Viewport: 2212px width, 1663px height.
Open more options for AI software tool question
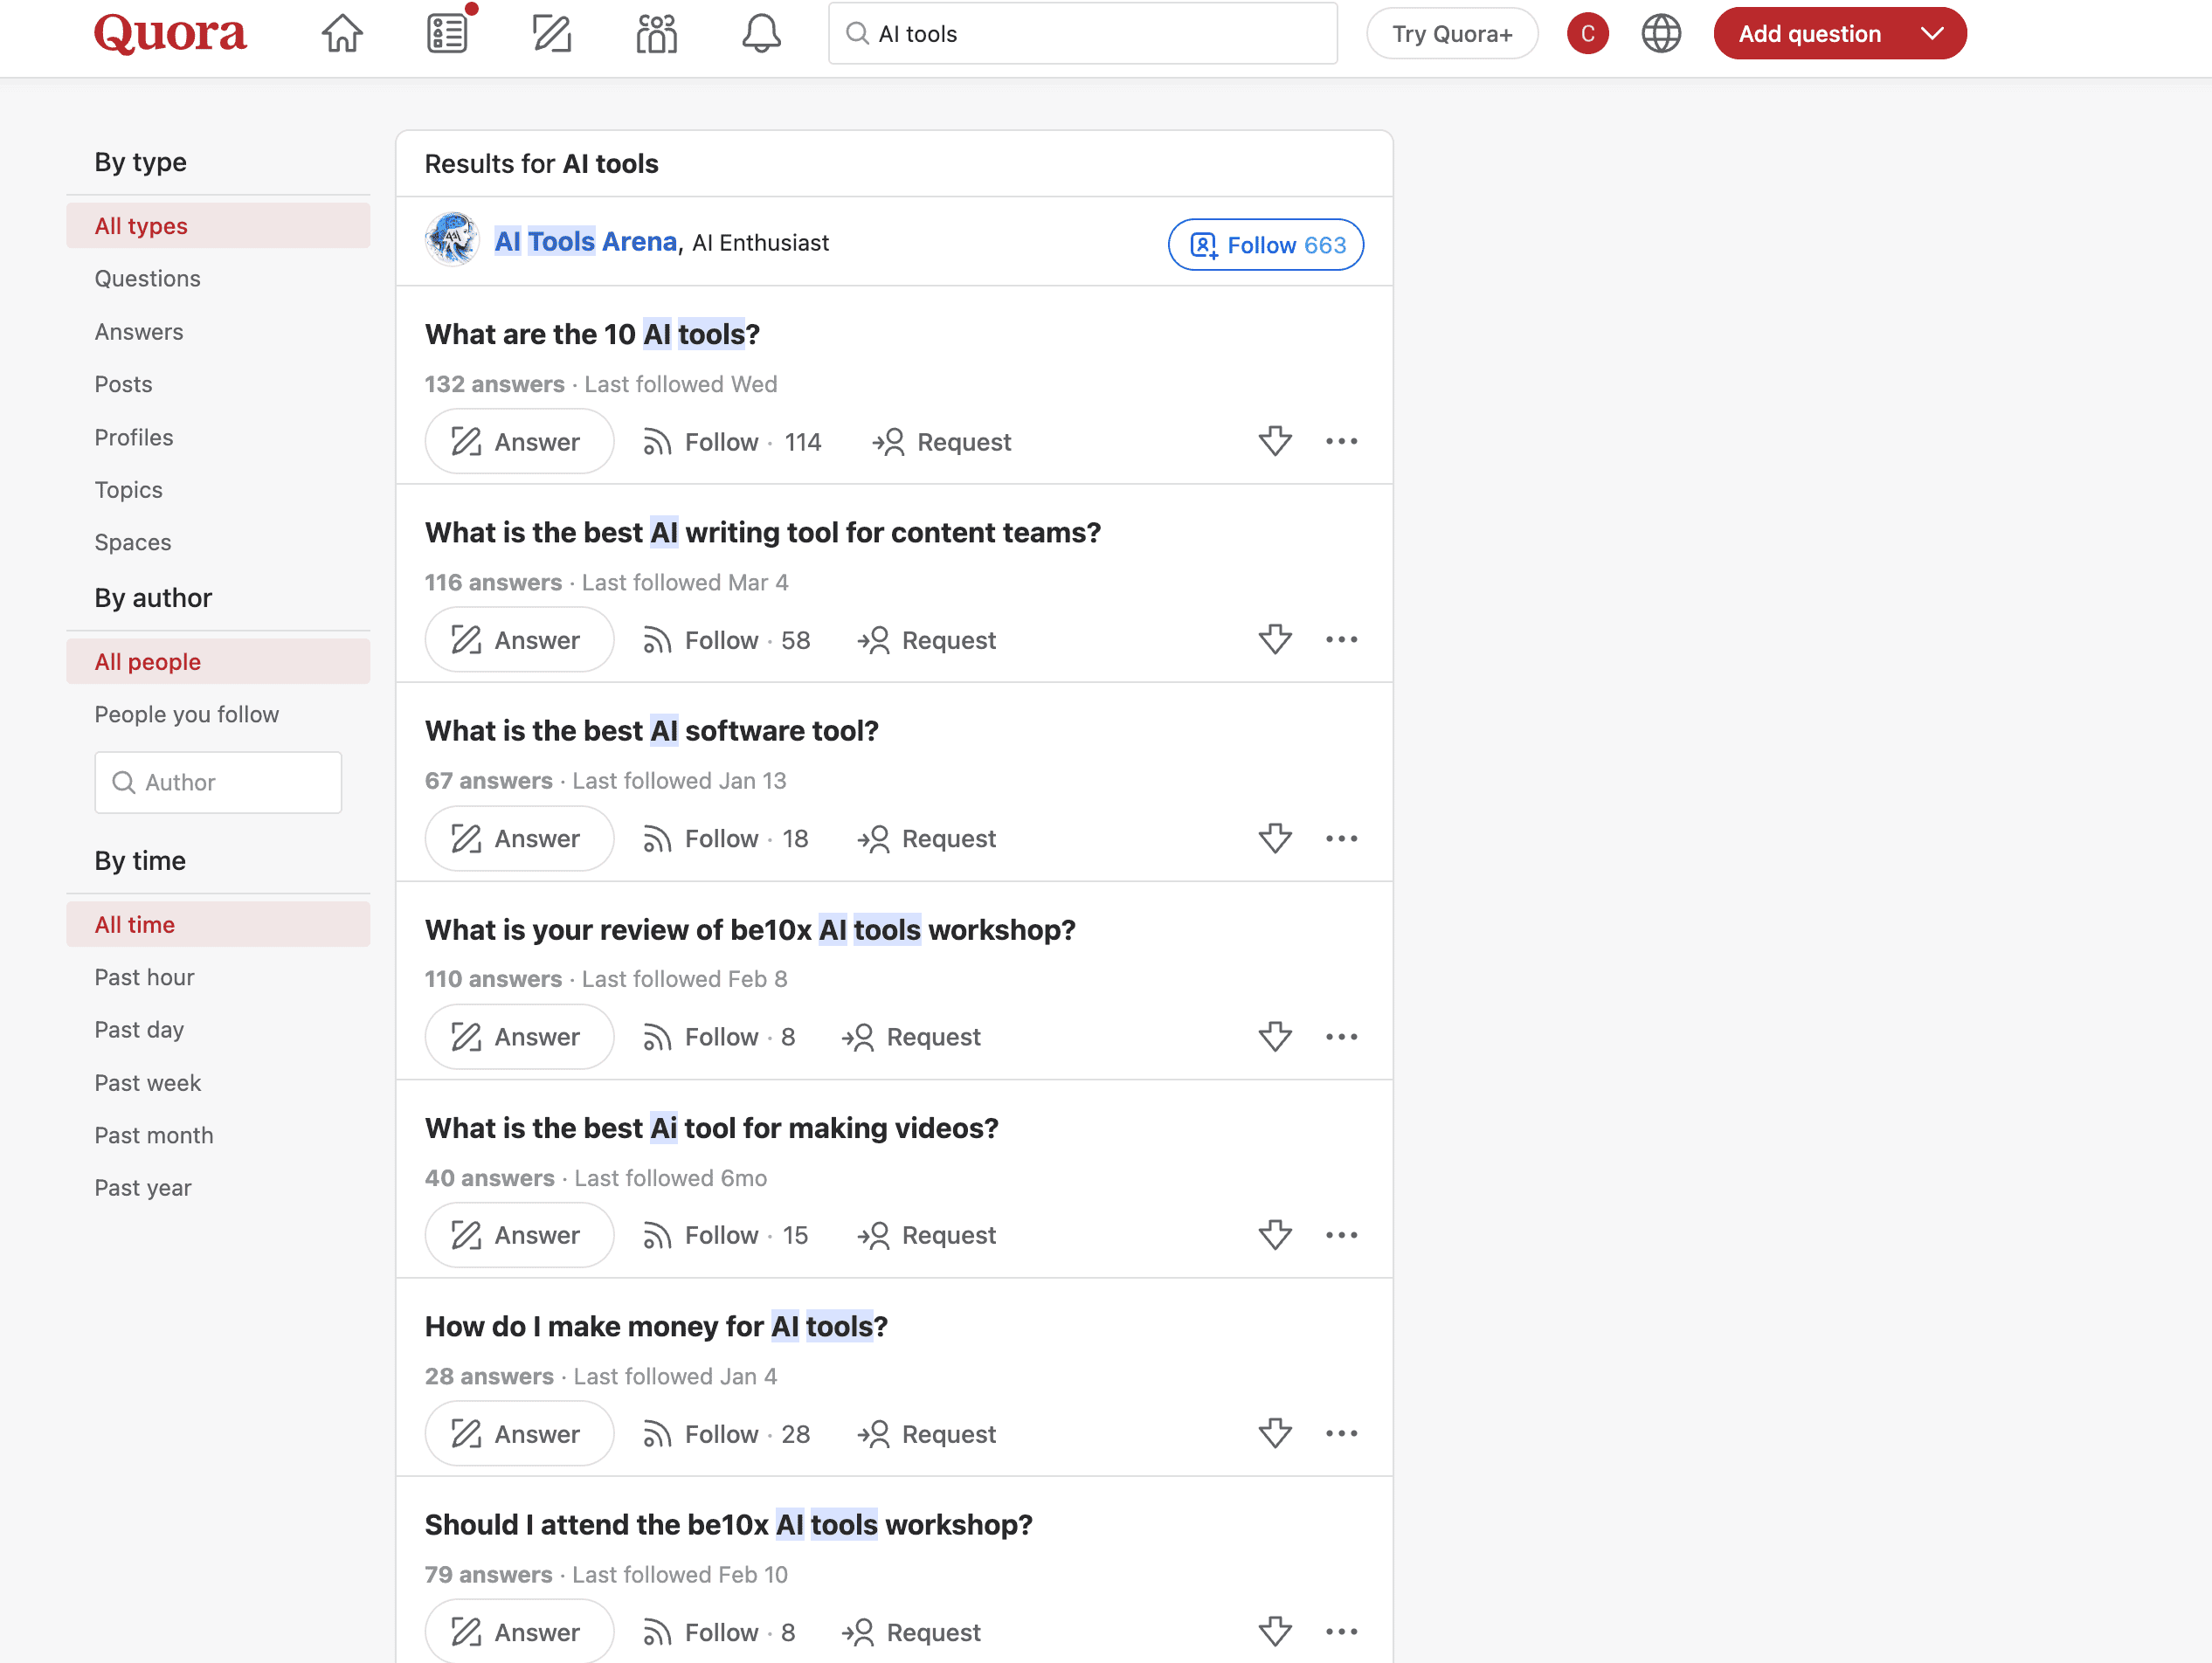1341,838
